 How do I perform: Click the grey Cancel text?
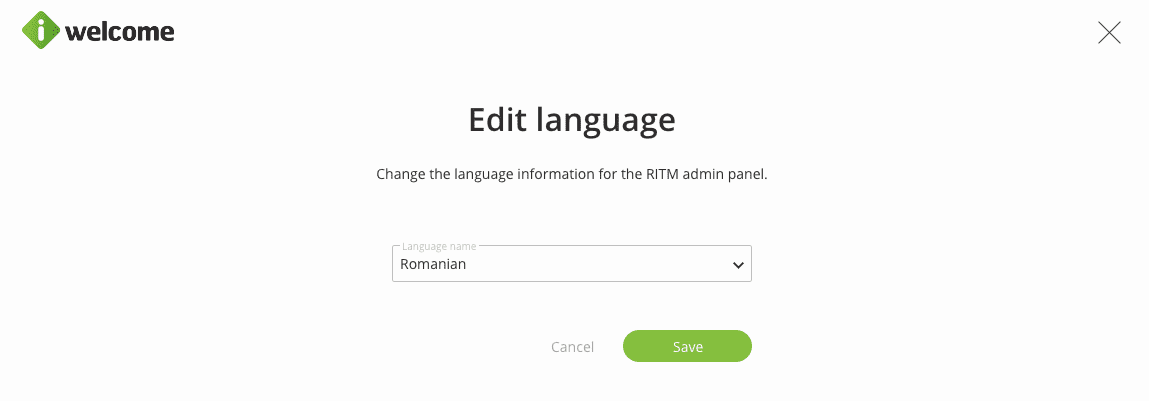pos(572,347)
